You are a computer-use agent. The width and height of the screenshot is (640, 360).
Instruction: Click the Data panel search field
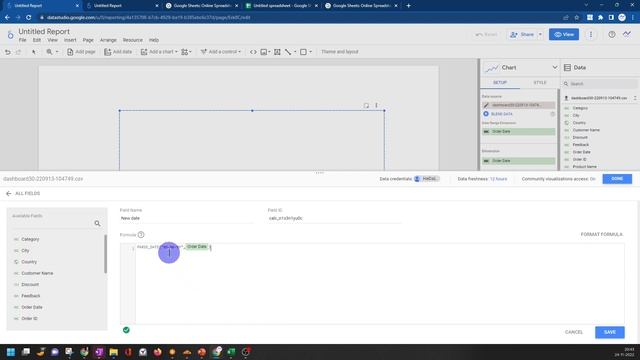600,84
